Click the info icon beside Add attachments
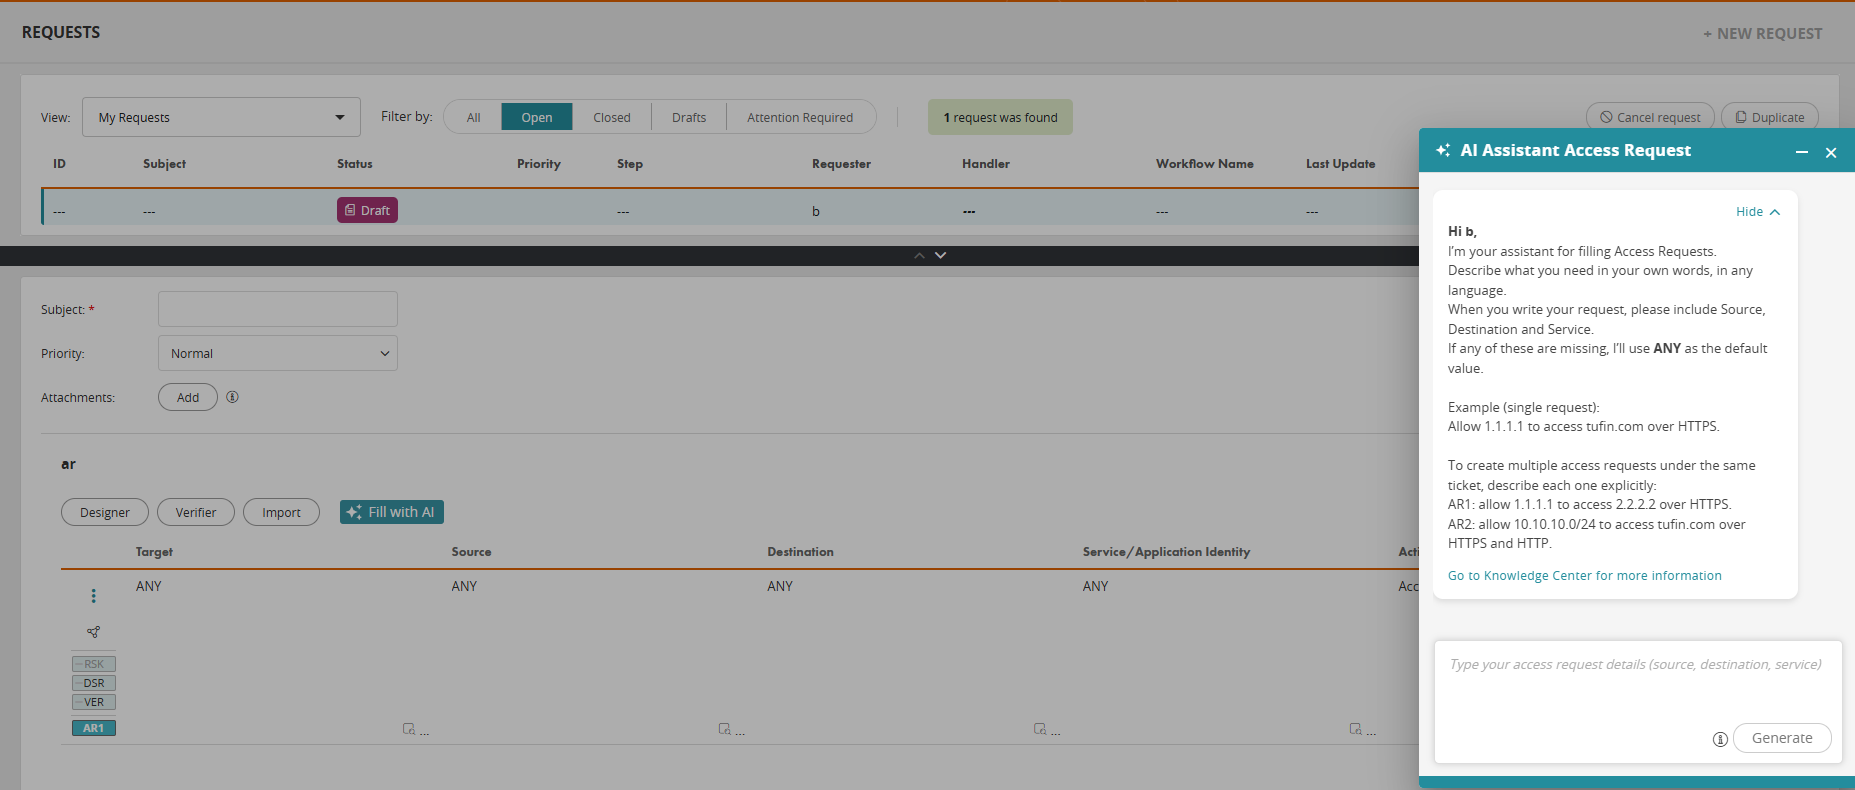This screenshot has width=1855, height=790. click(232, 397)
